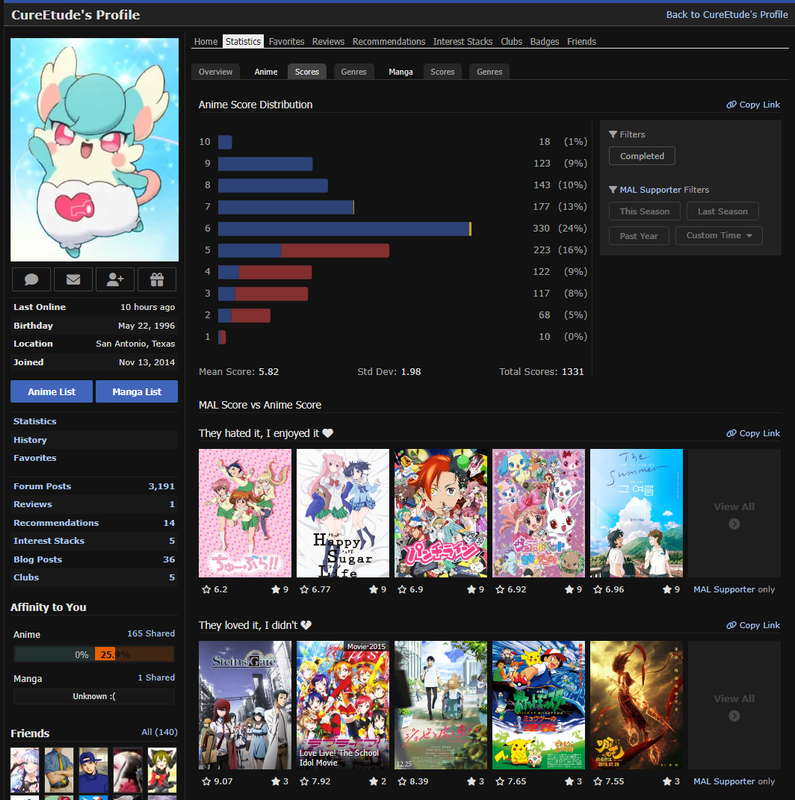Select the Overview sub-tab
This screenshot has width=795, height=800.
[x=215, y=72]
